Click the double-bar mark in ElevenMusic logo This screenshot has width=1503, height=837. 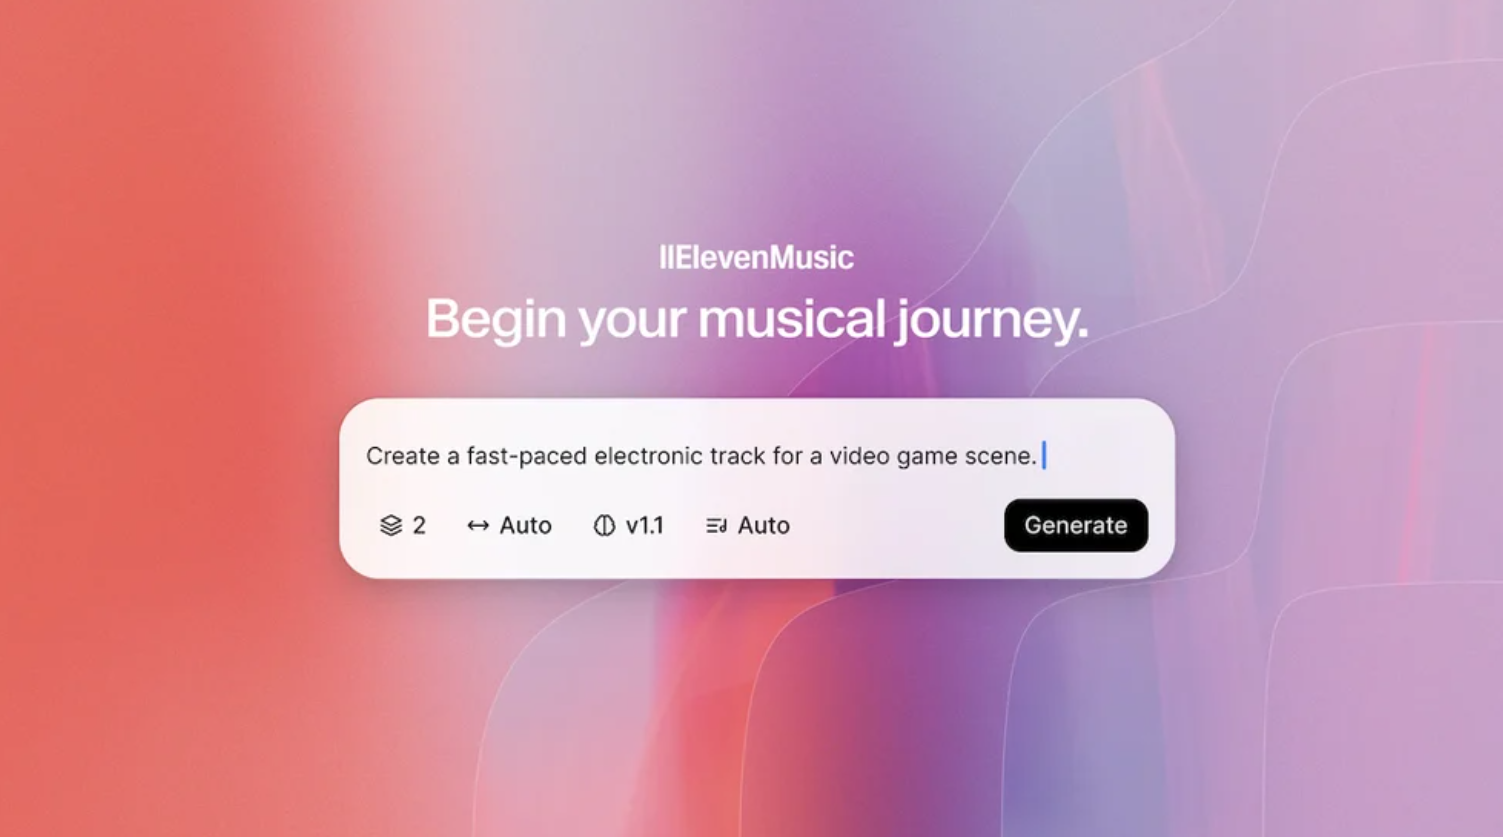pyautogui.click(x=665, y=257)
